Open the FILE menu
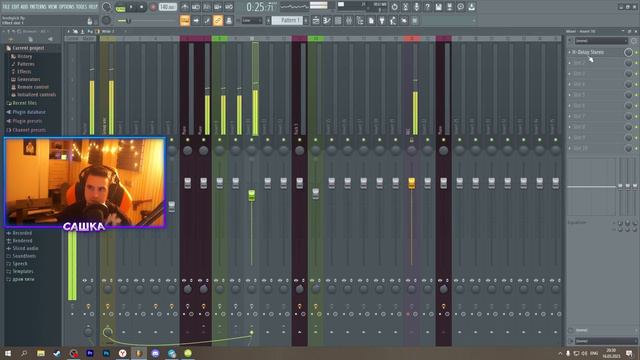Viewport: 640px width, 360px height. (6, 7)
